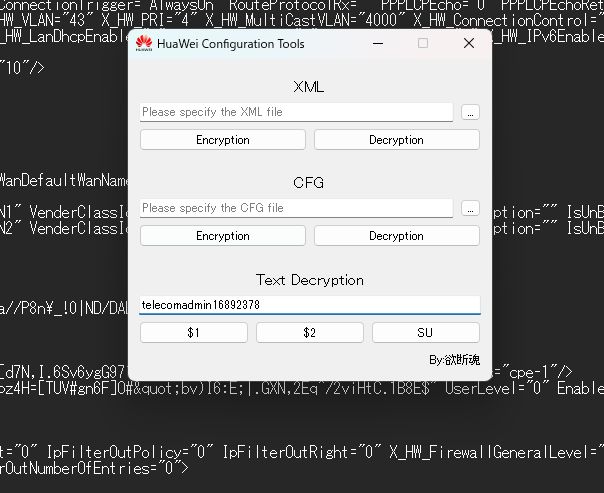Decrypt text using the $1 button
604x493 pixels.
(x=194, y=332)
